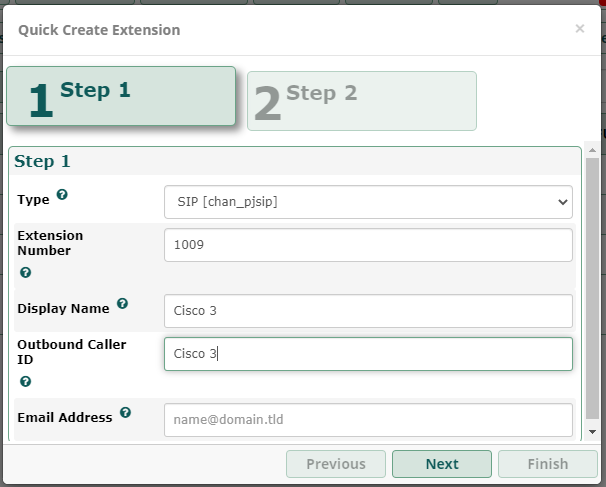606x487 pixels.
Task: Click the Next button
Action: click(442, 464)
